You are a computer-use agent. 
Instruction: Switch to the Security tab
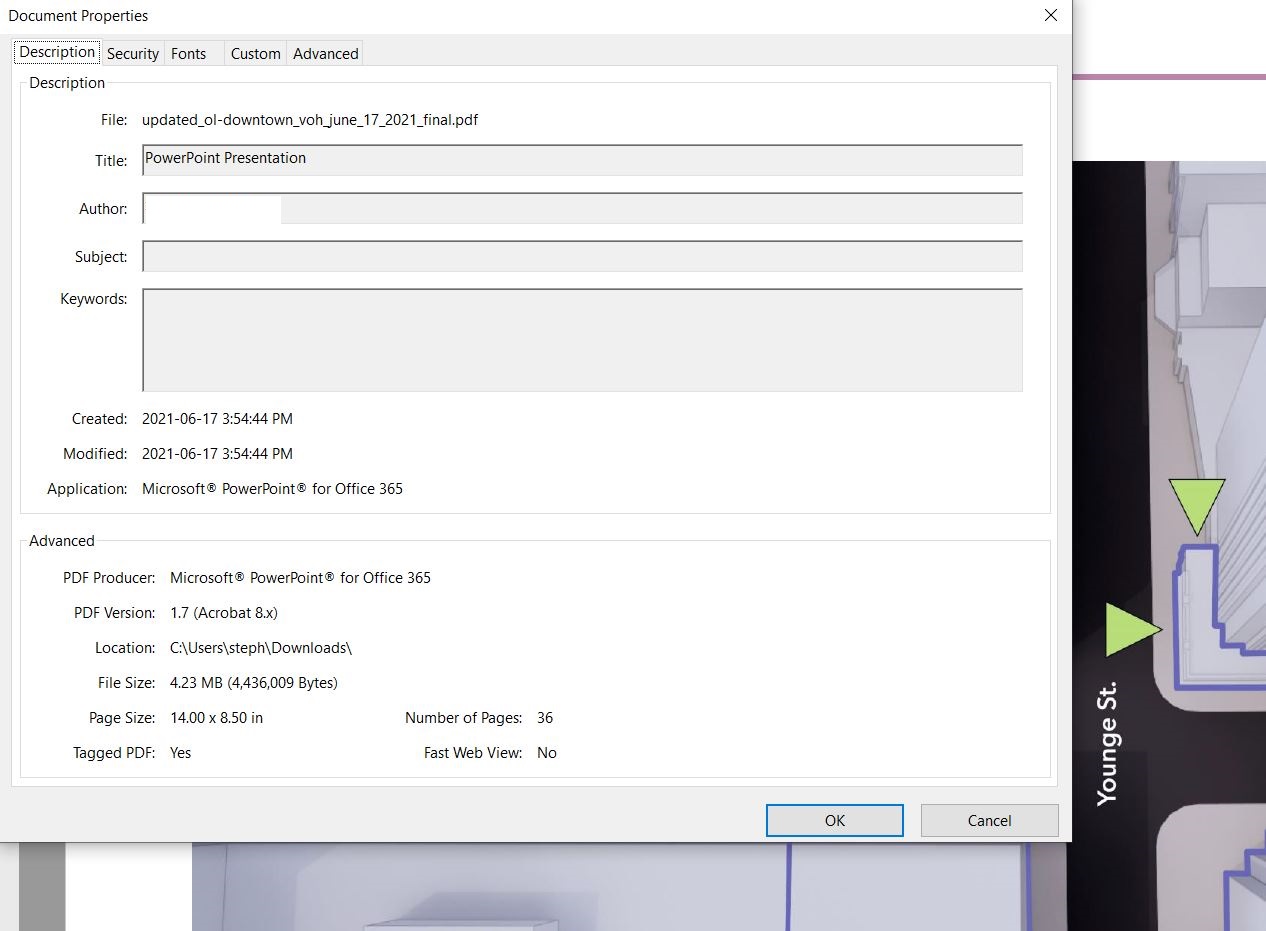click(132, 54)
